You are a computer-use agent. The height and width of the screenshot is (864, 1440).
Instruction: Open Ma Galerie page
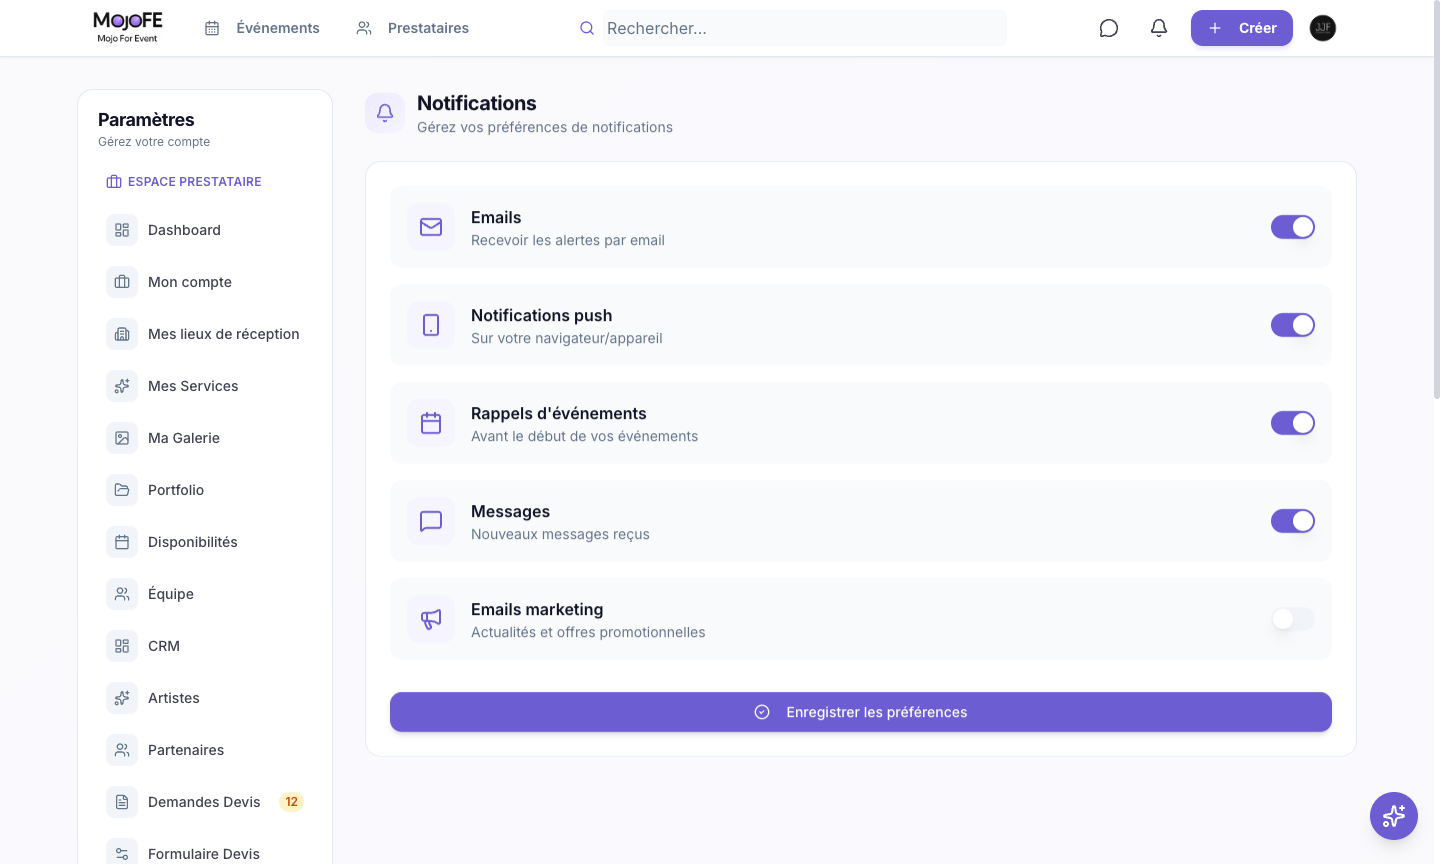pyautogui.click(x=205, y=438)
